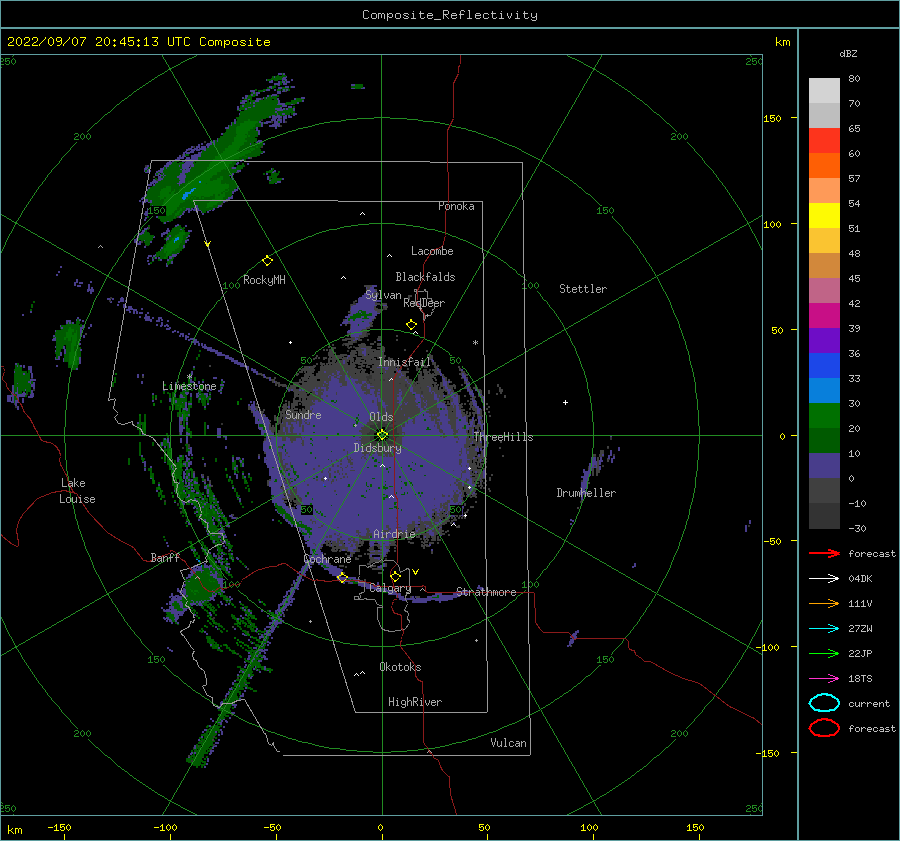The width and height of the screenshot is (900, 841).
Task: Click the red swatch in dBZ scale
Action: click(824, 141)
